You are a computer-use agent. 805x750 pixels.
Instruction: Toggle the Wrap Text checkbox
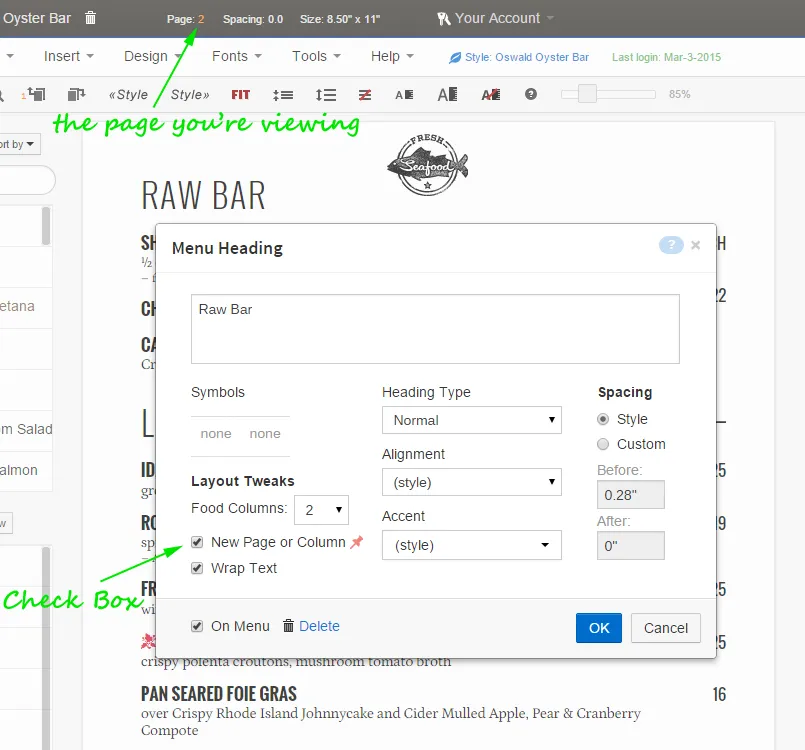(197, 568)
